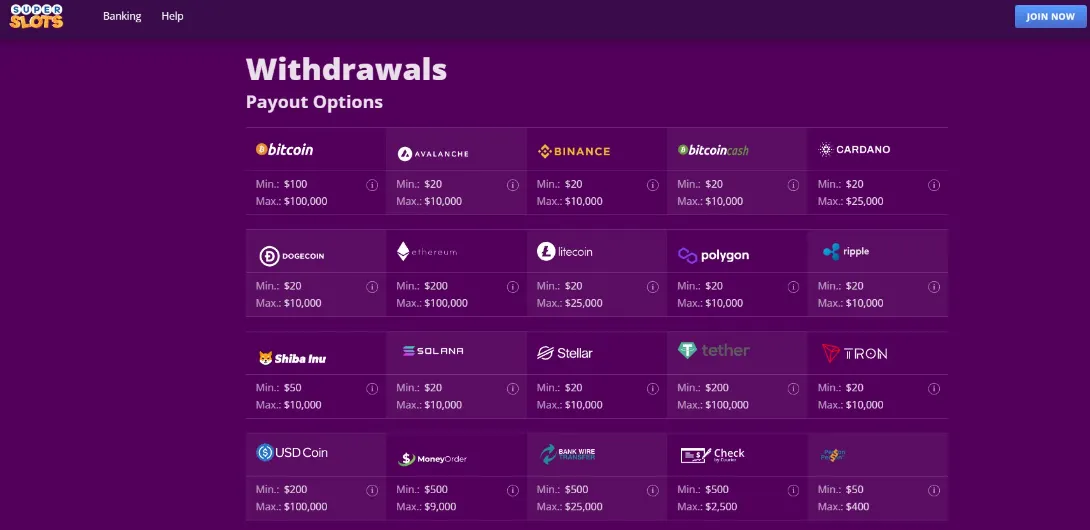Show info for Bitcoin withdrawal limits
The image size is (1090, 530).
pos(372,185)
